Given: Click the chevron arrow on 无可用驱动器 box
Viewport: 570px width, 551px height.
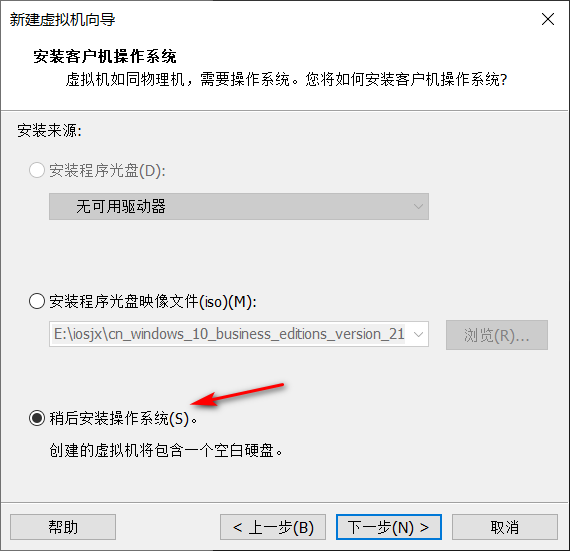Looking at the screenshot, I should pyautogui.click(x=418, y=206).
